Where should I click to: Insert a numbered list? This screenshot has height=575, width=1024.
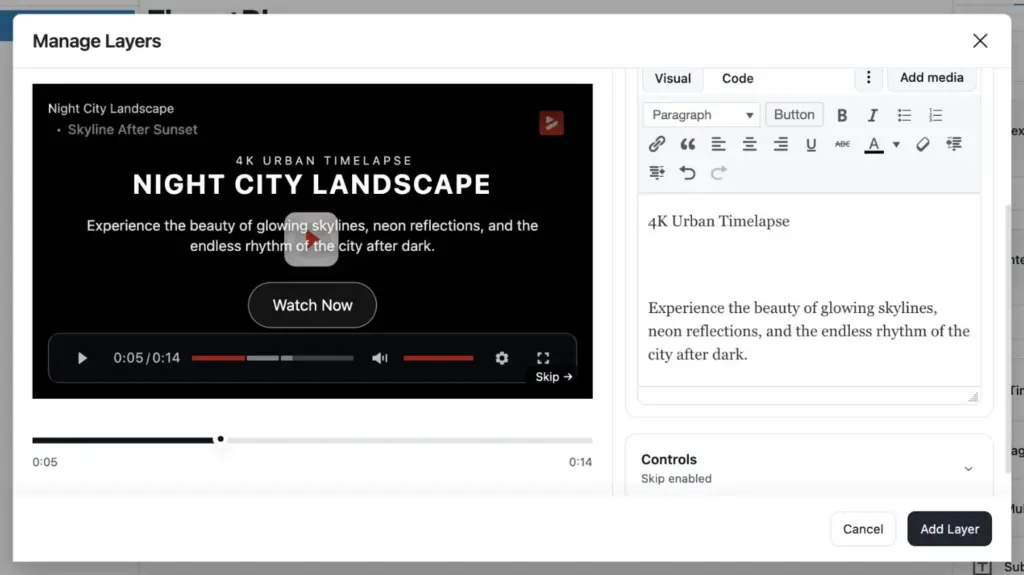935,115
